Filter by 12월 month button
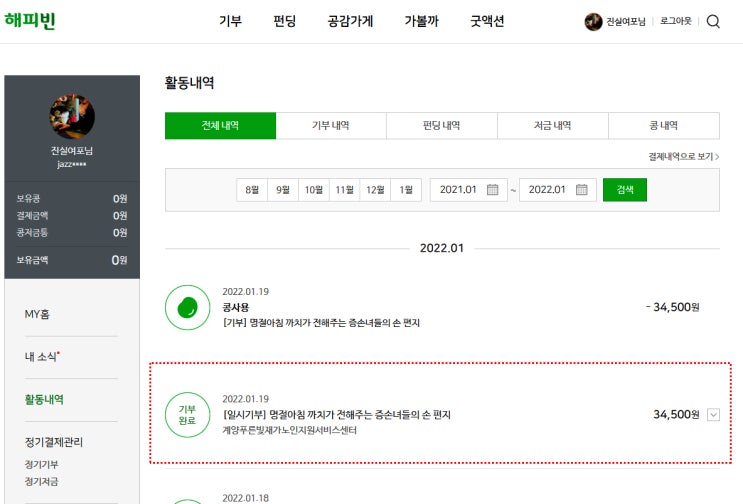 pos(375,189)
